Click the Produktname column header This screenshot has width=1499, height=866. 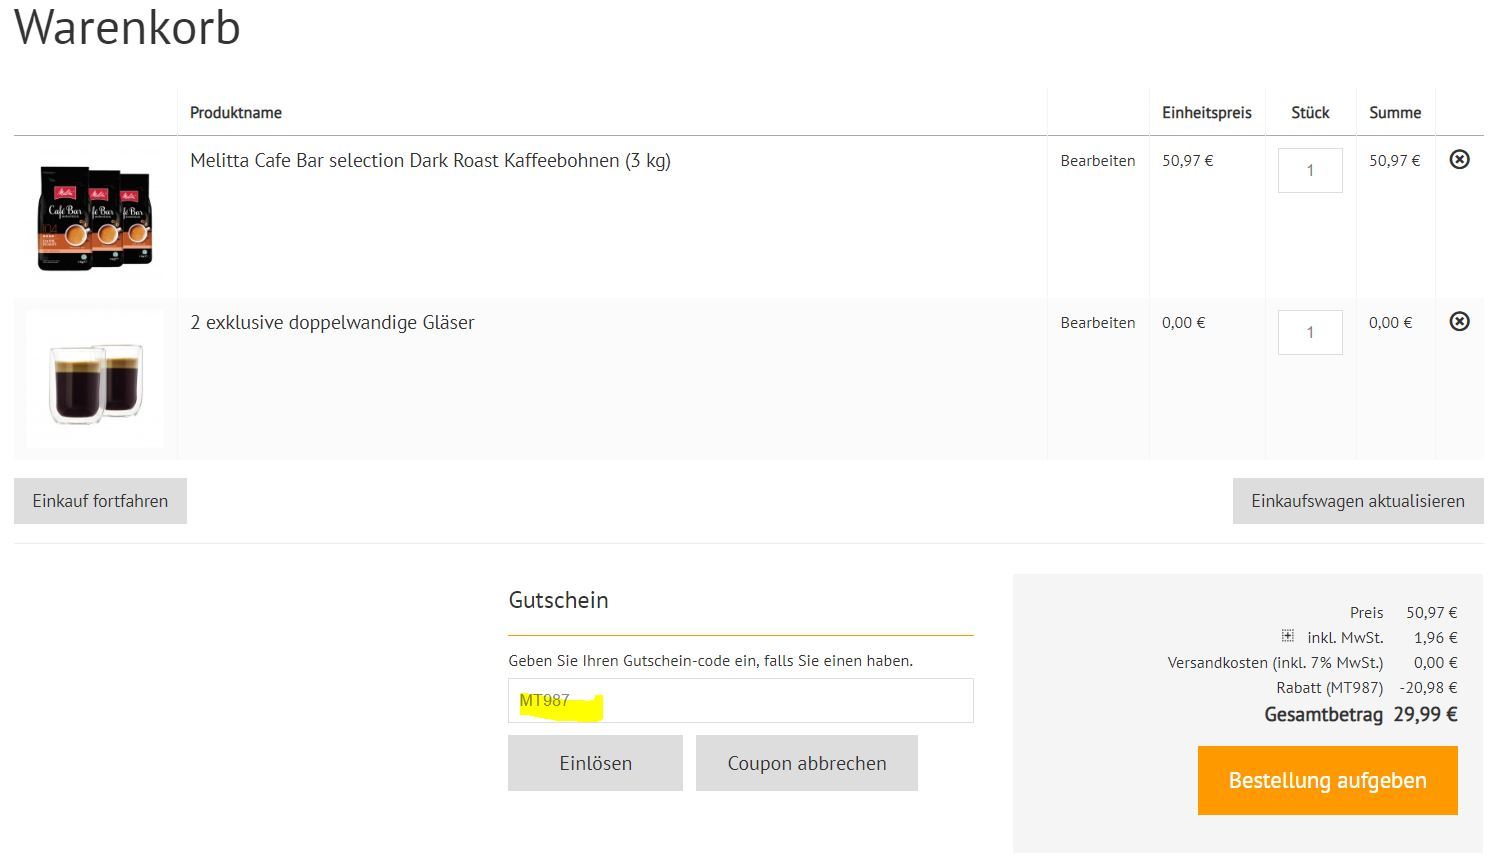tap(236, 112)
